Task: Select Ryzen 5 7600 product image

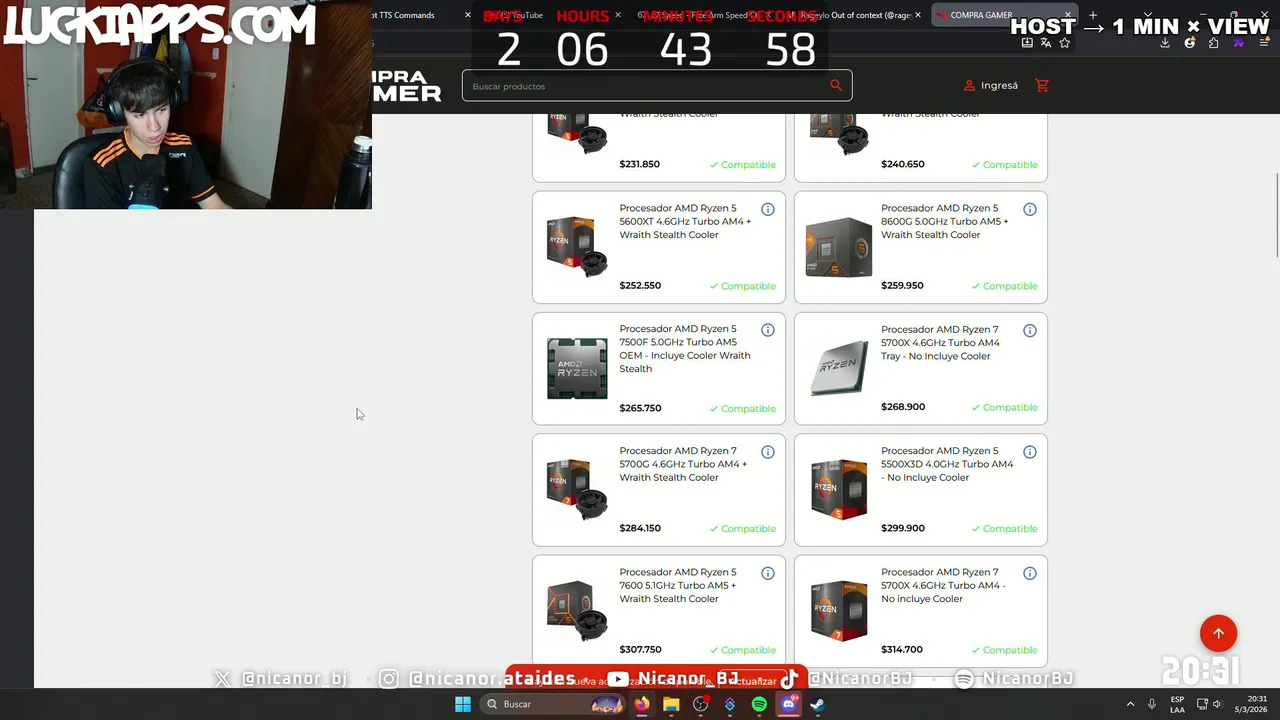Action: [x=577, y=611]
